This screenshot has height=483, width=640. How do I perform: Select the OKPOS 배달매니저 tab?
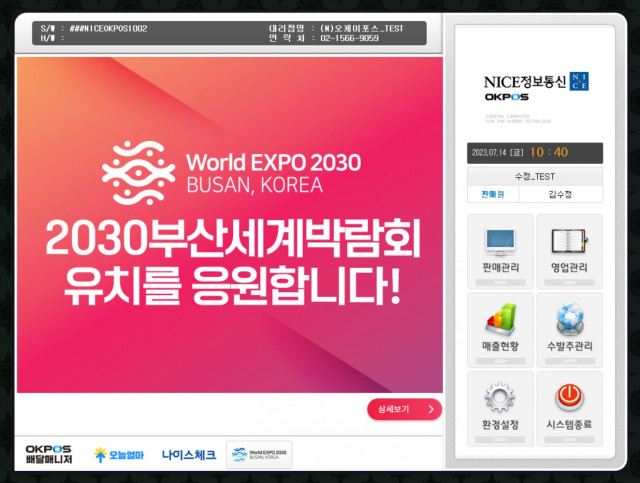(50, 455)
